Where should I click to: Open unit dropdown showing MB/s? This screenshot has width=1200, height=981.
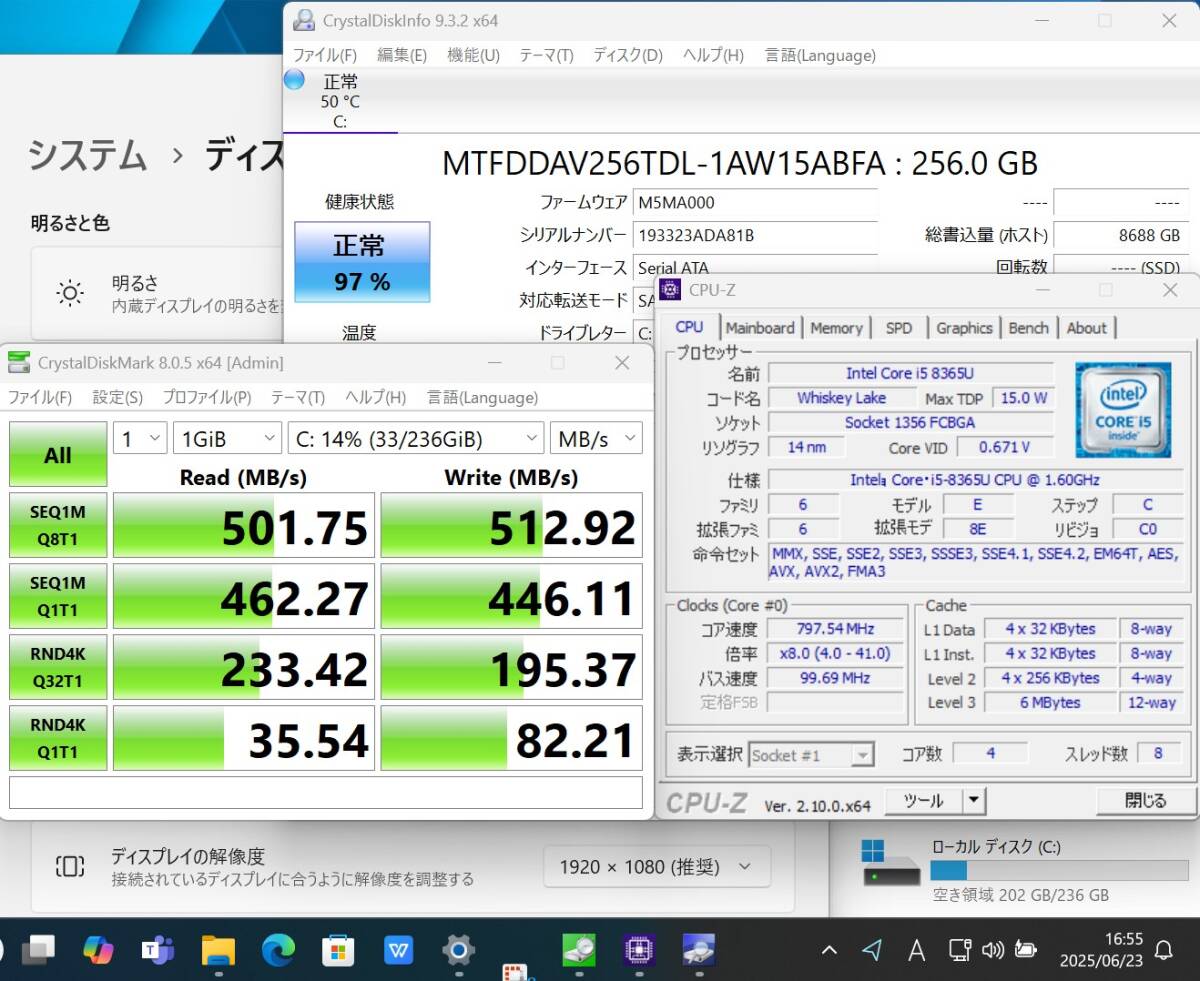(596, 439)
